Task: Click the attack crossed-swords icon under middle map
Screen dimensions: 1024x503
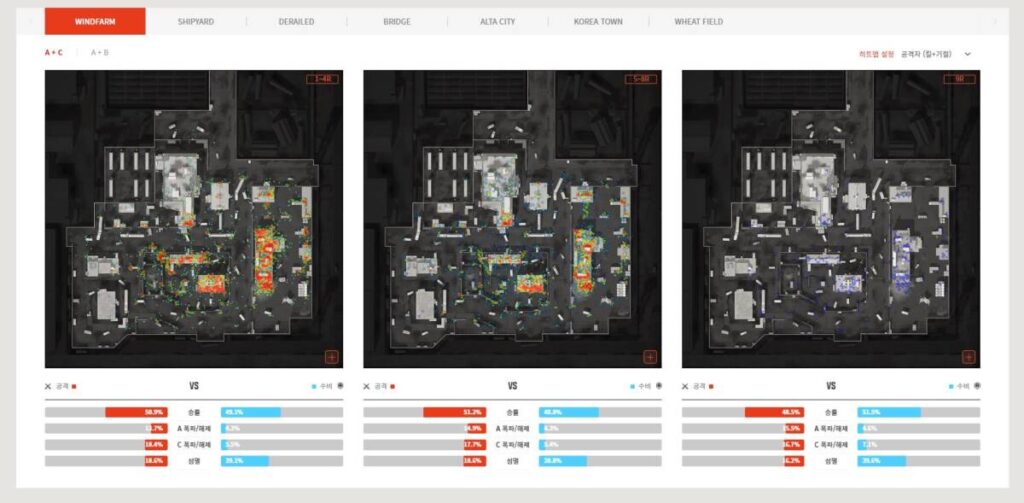Action: click(x=367, y=386)
